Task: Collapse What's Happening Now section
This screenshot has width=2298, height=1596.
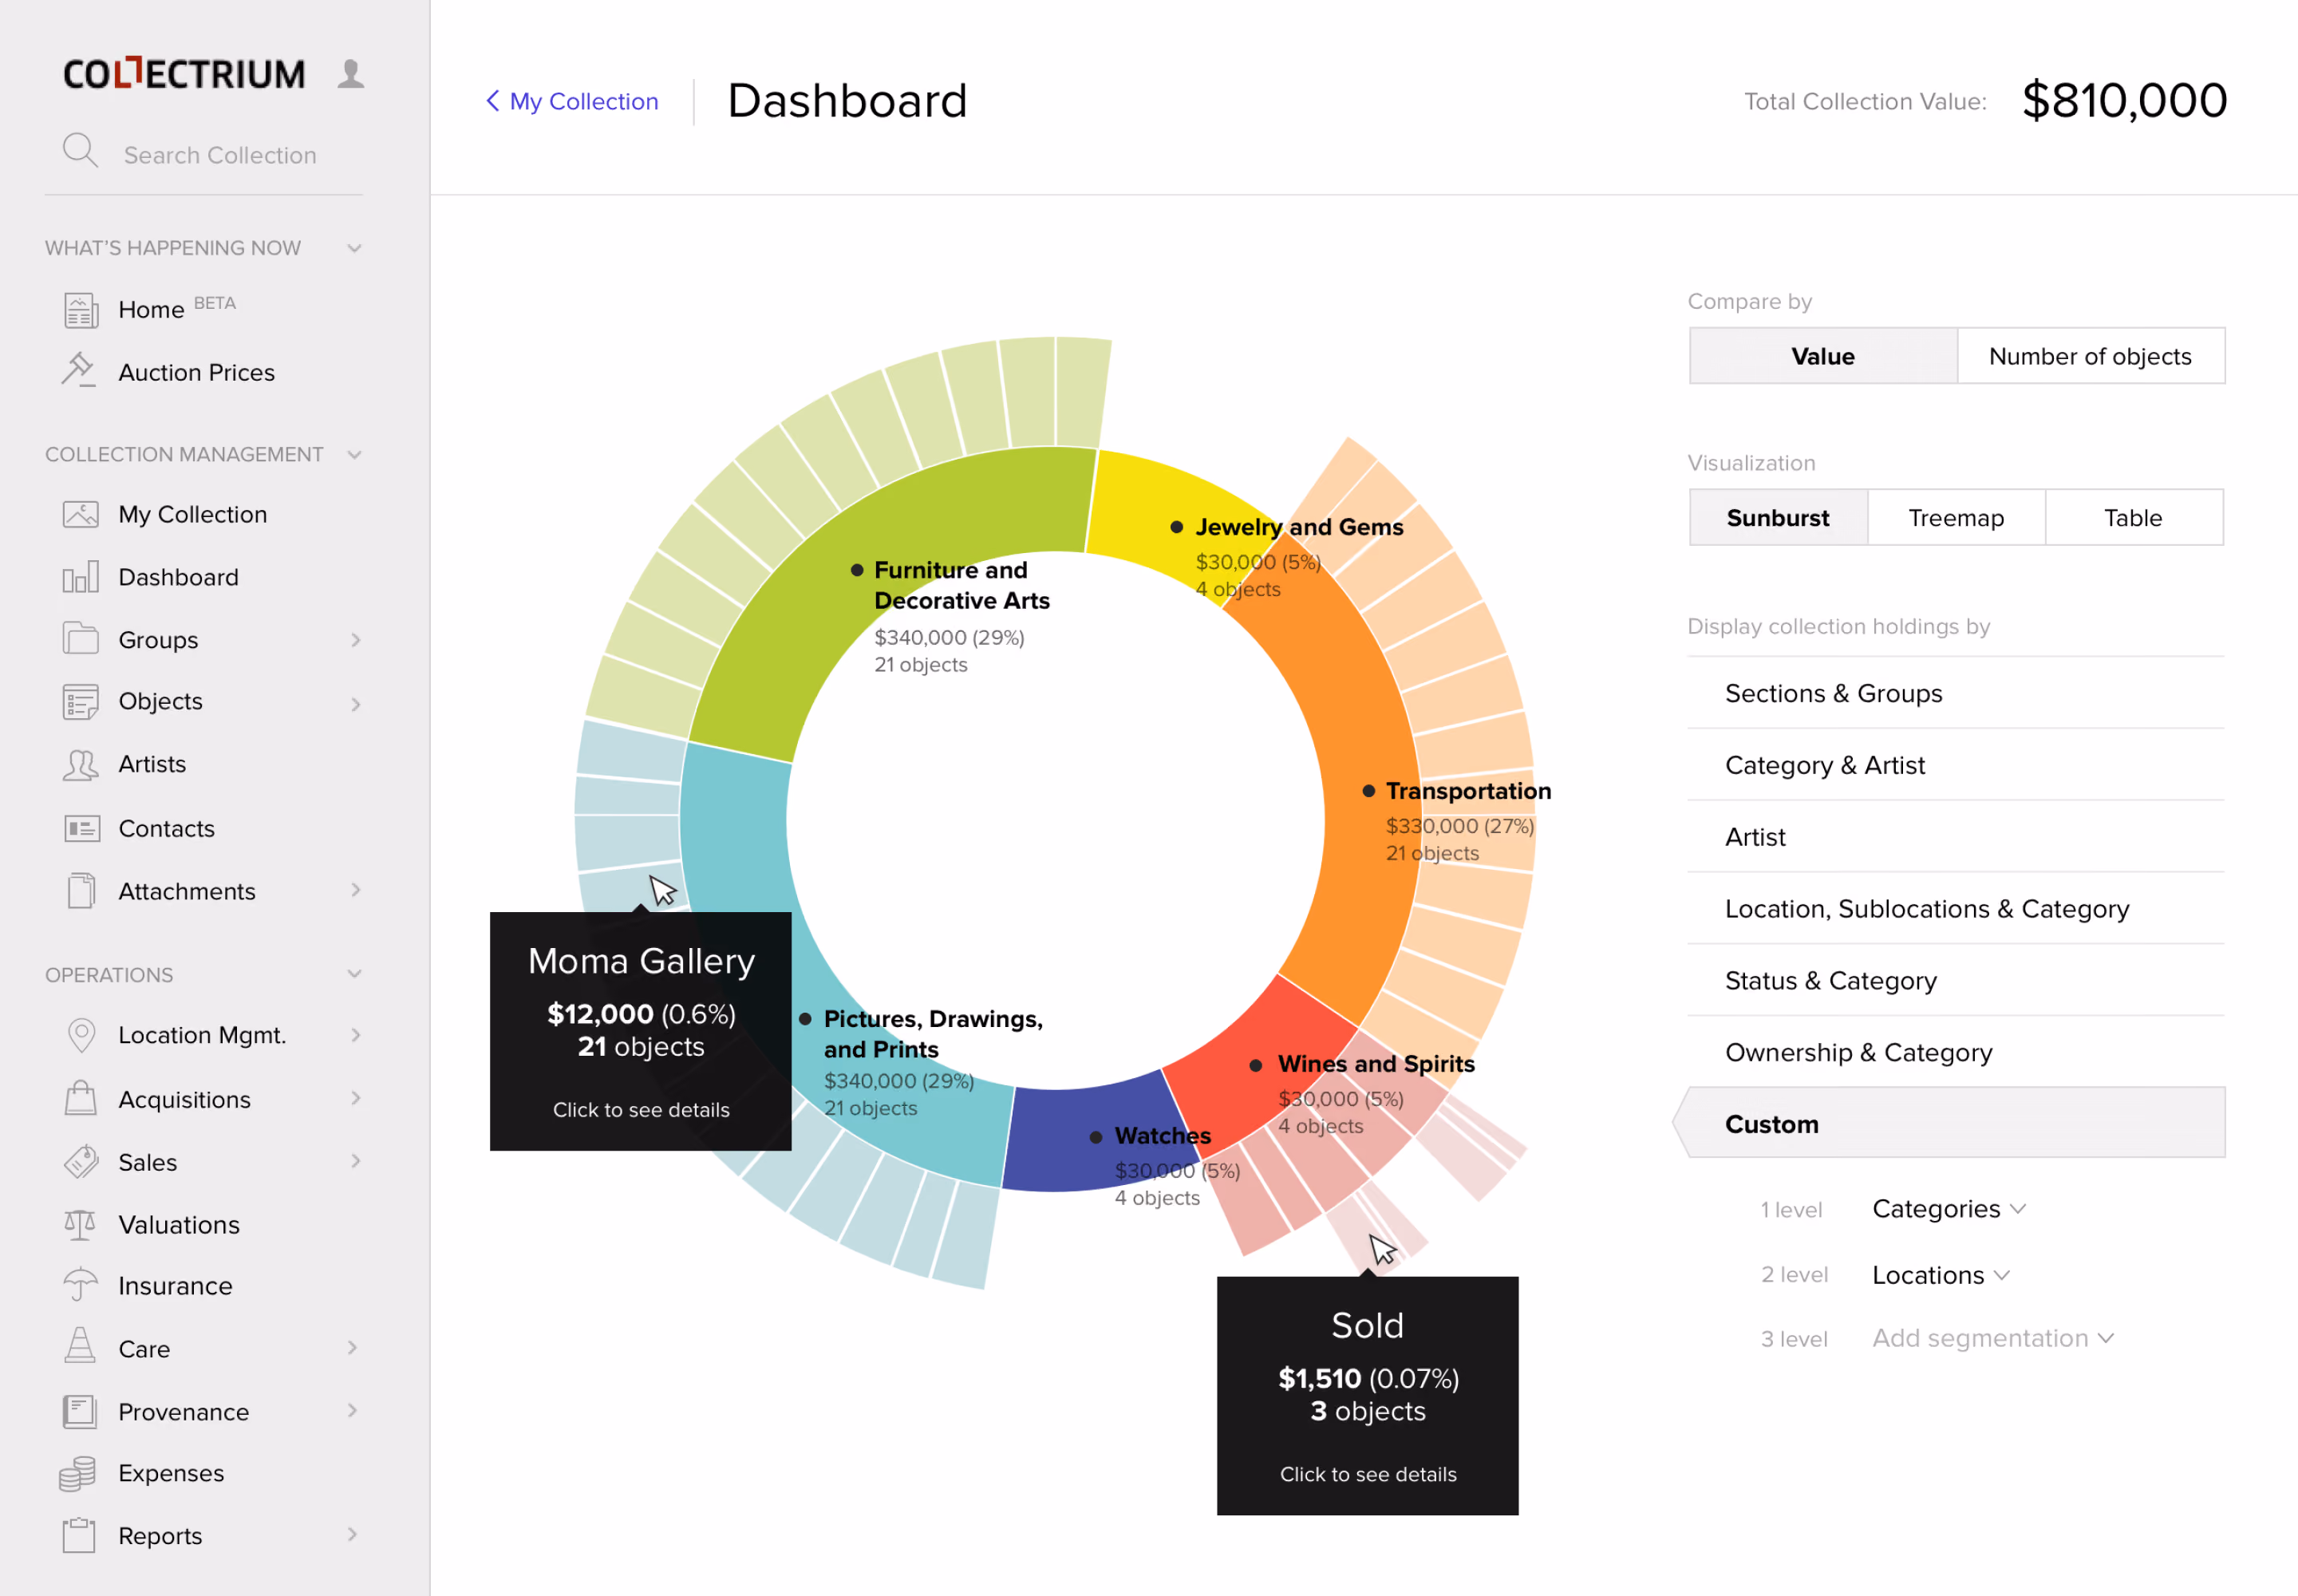Action: (x=354, y=248)
